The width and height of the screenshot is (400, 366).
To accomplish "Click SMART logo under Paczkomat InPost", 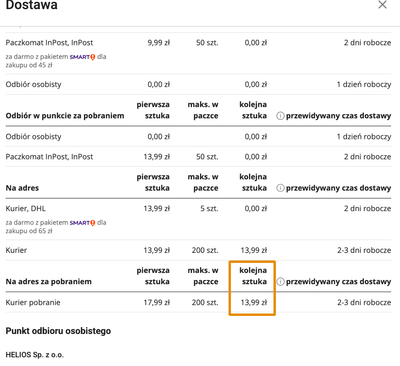I will click(82, 57).
